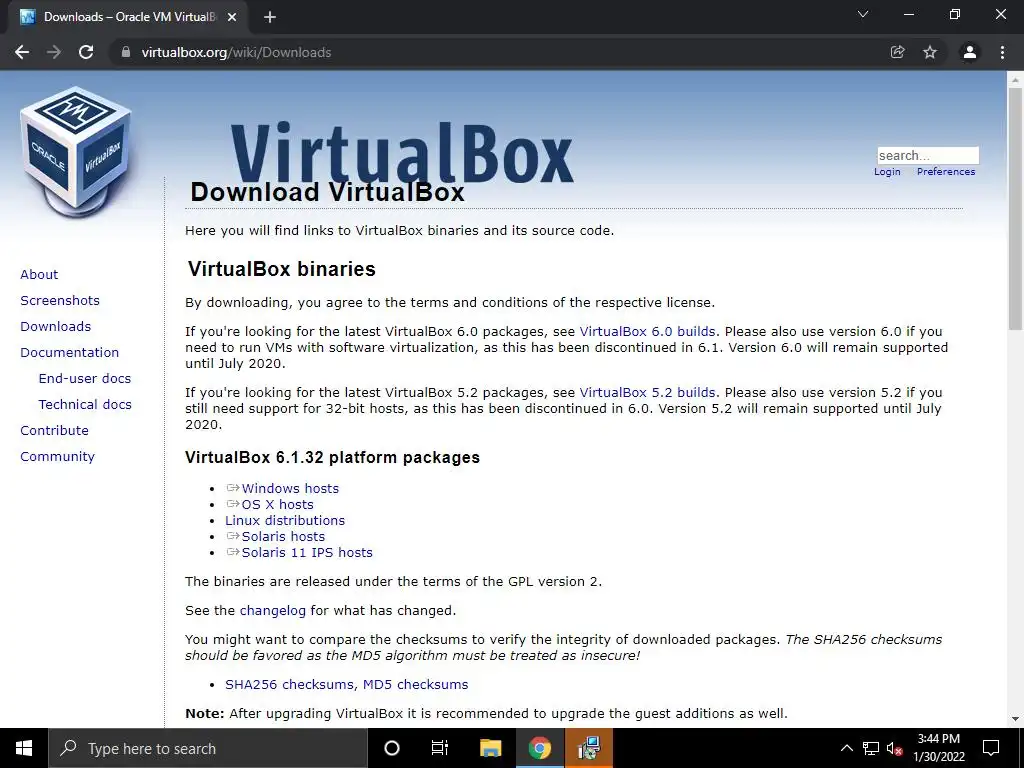Open End-user docs in the sidebar
Viewport: 1024px width, 768px height.
(x=85, y=379)
